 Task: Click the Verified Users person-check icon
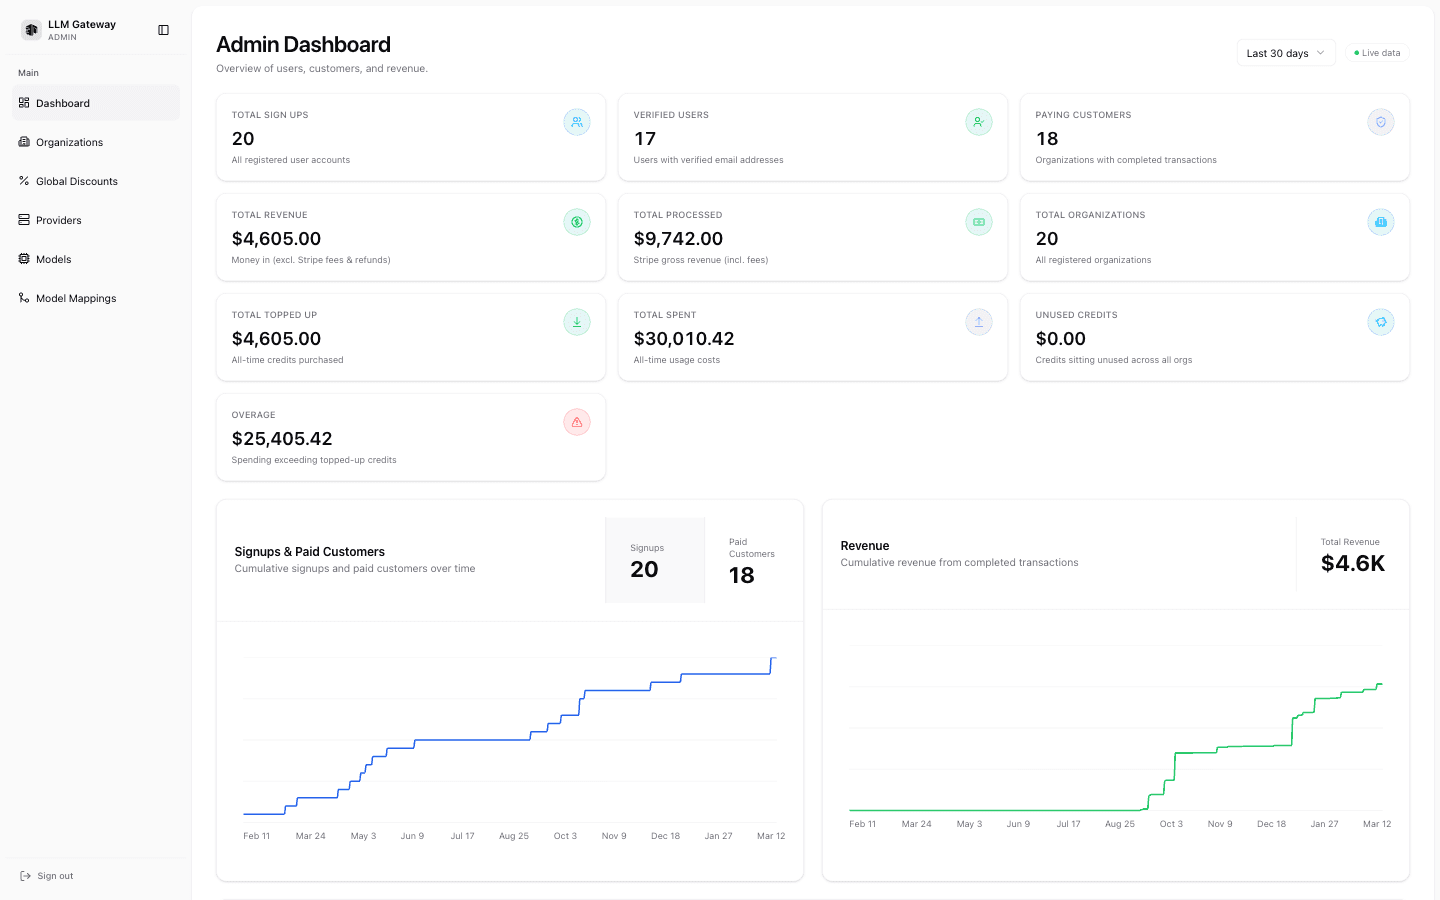click(979, 122)
